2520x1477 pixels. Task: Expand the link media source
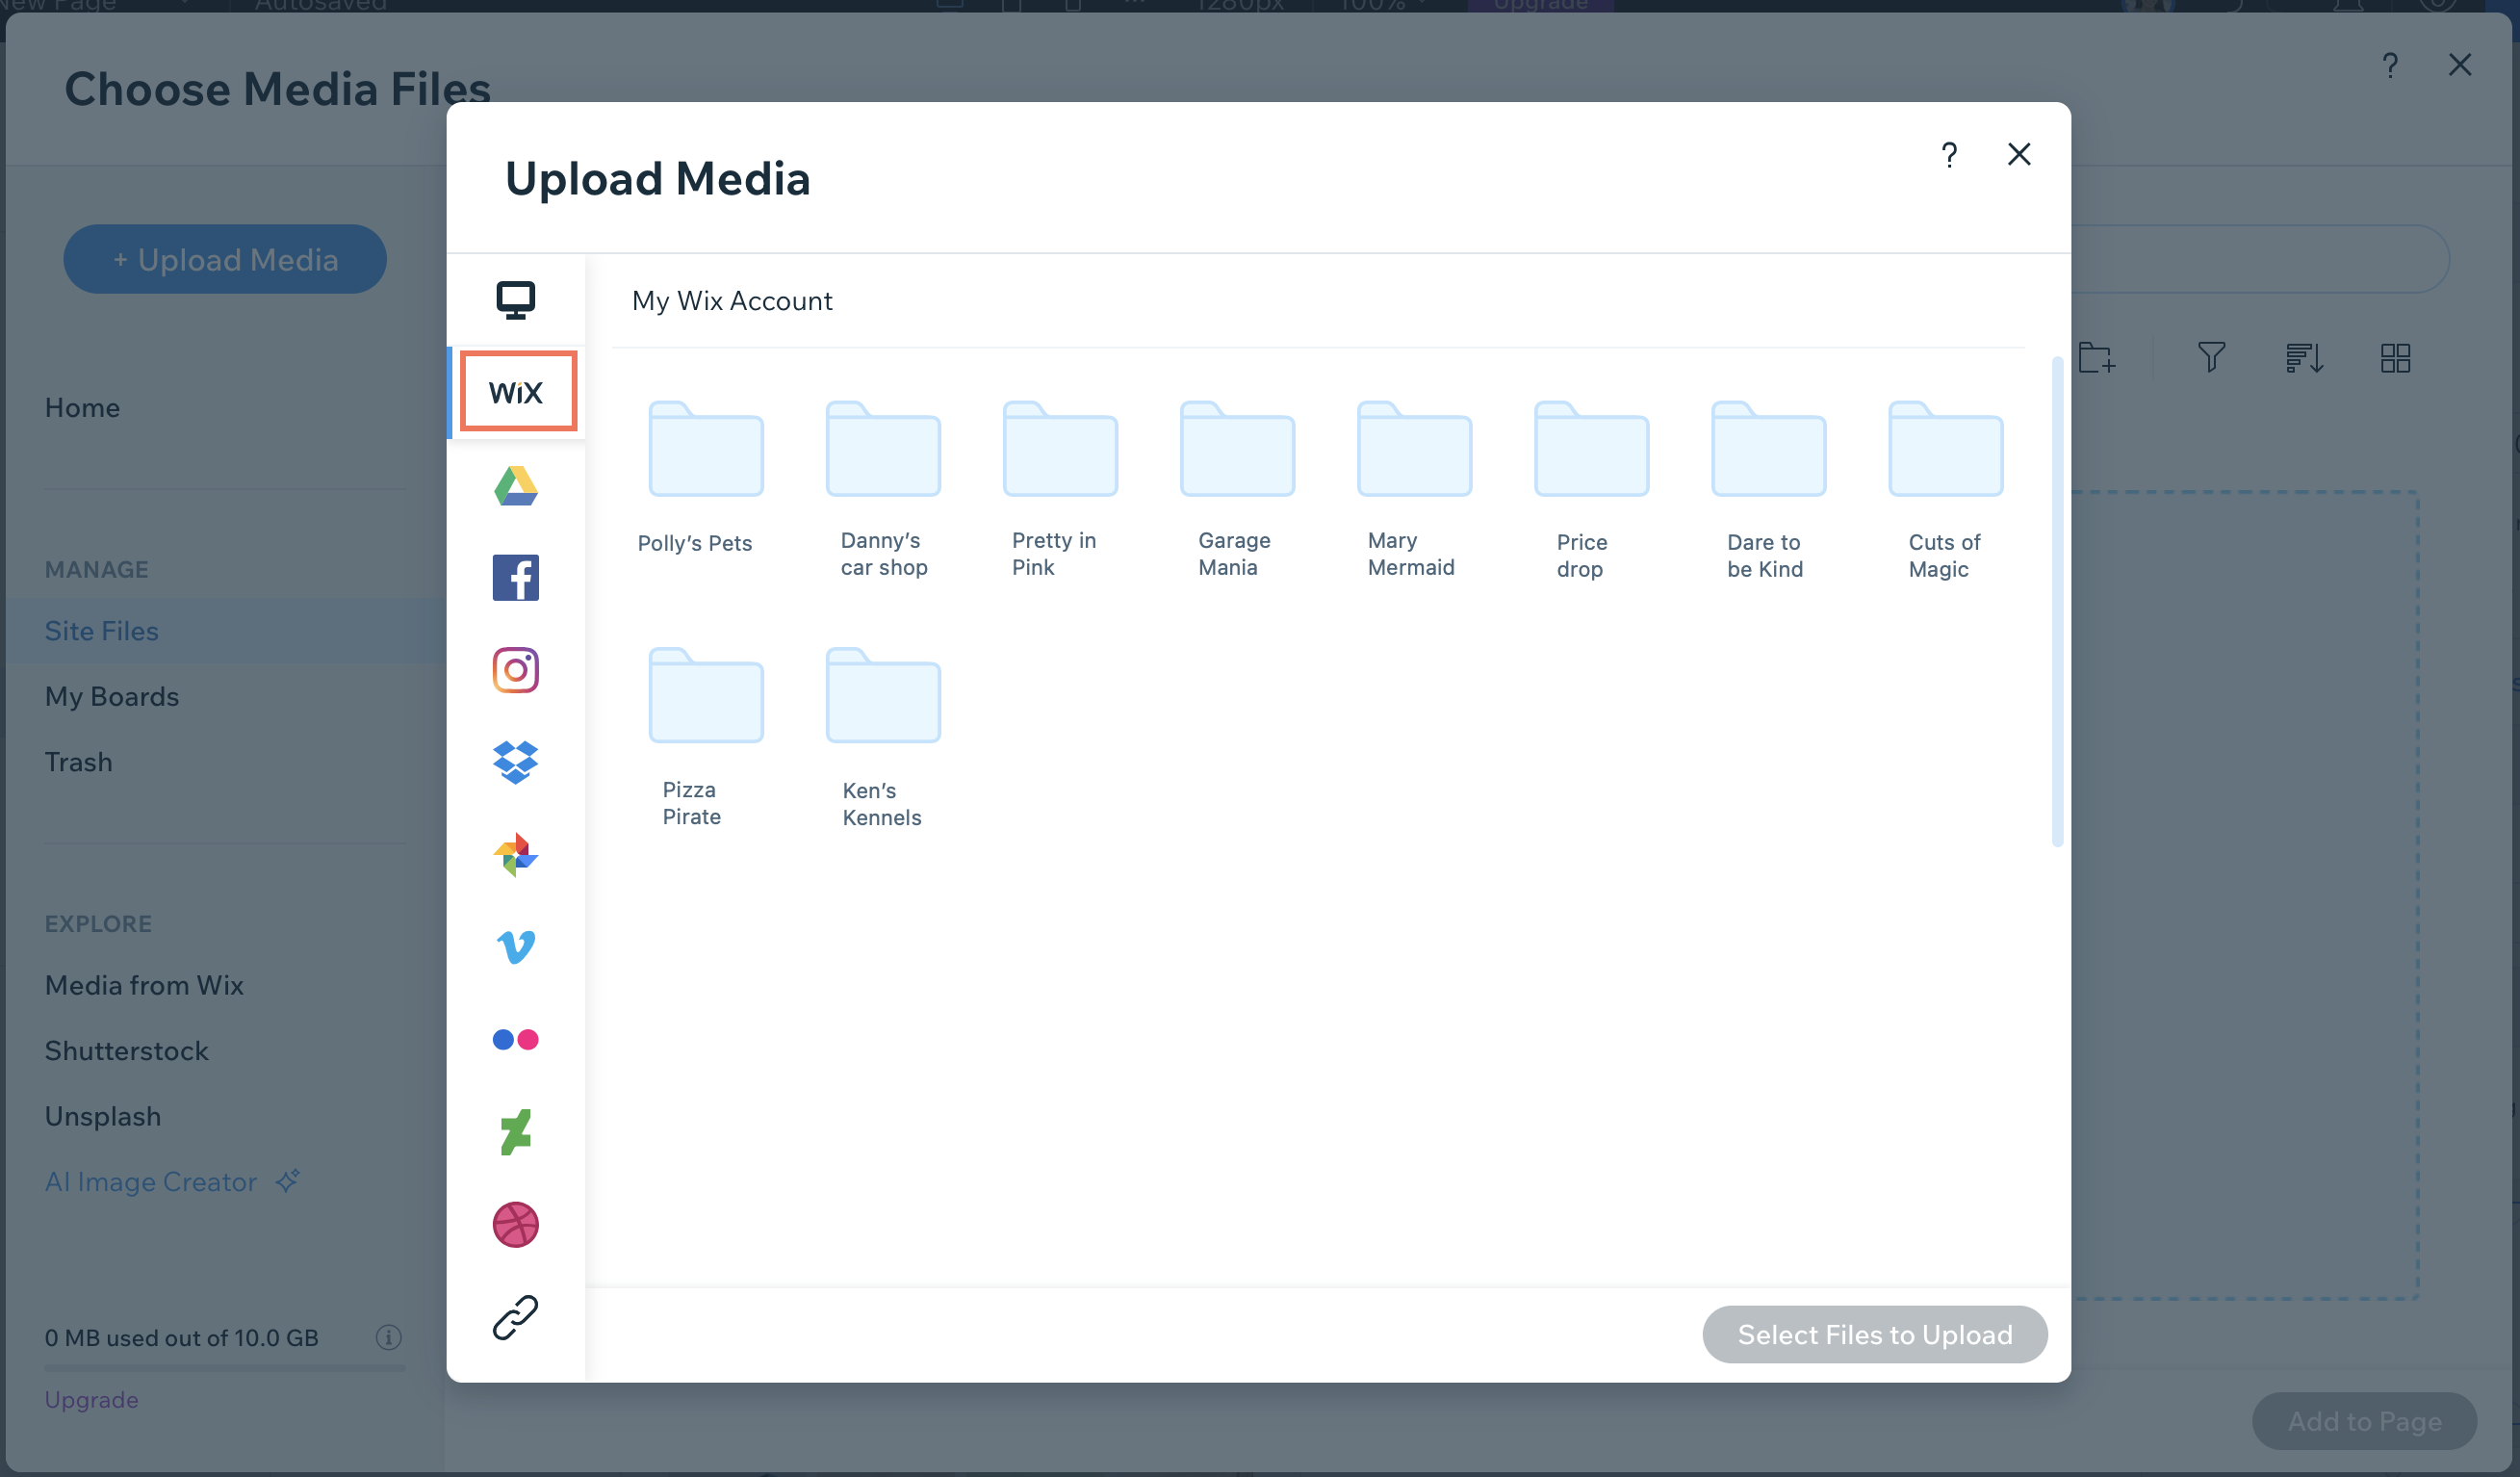515,1317
